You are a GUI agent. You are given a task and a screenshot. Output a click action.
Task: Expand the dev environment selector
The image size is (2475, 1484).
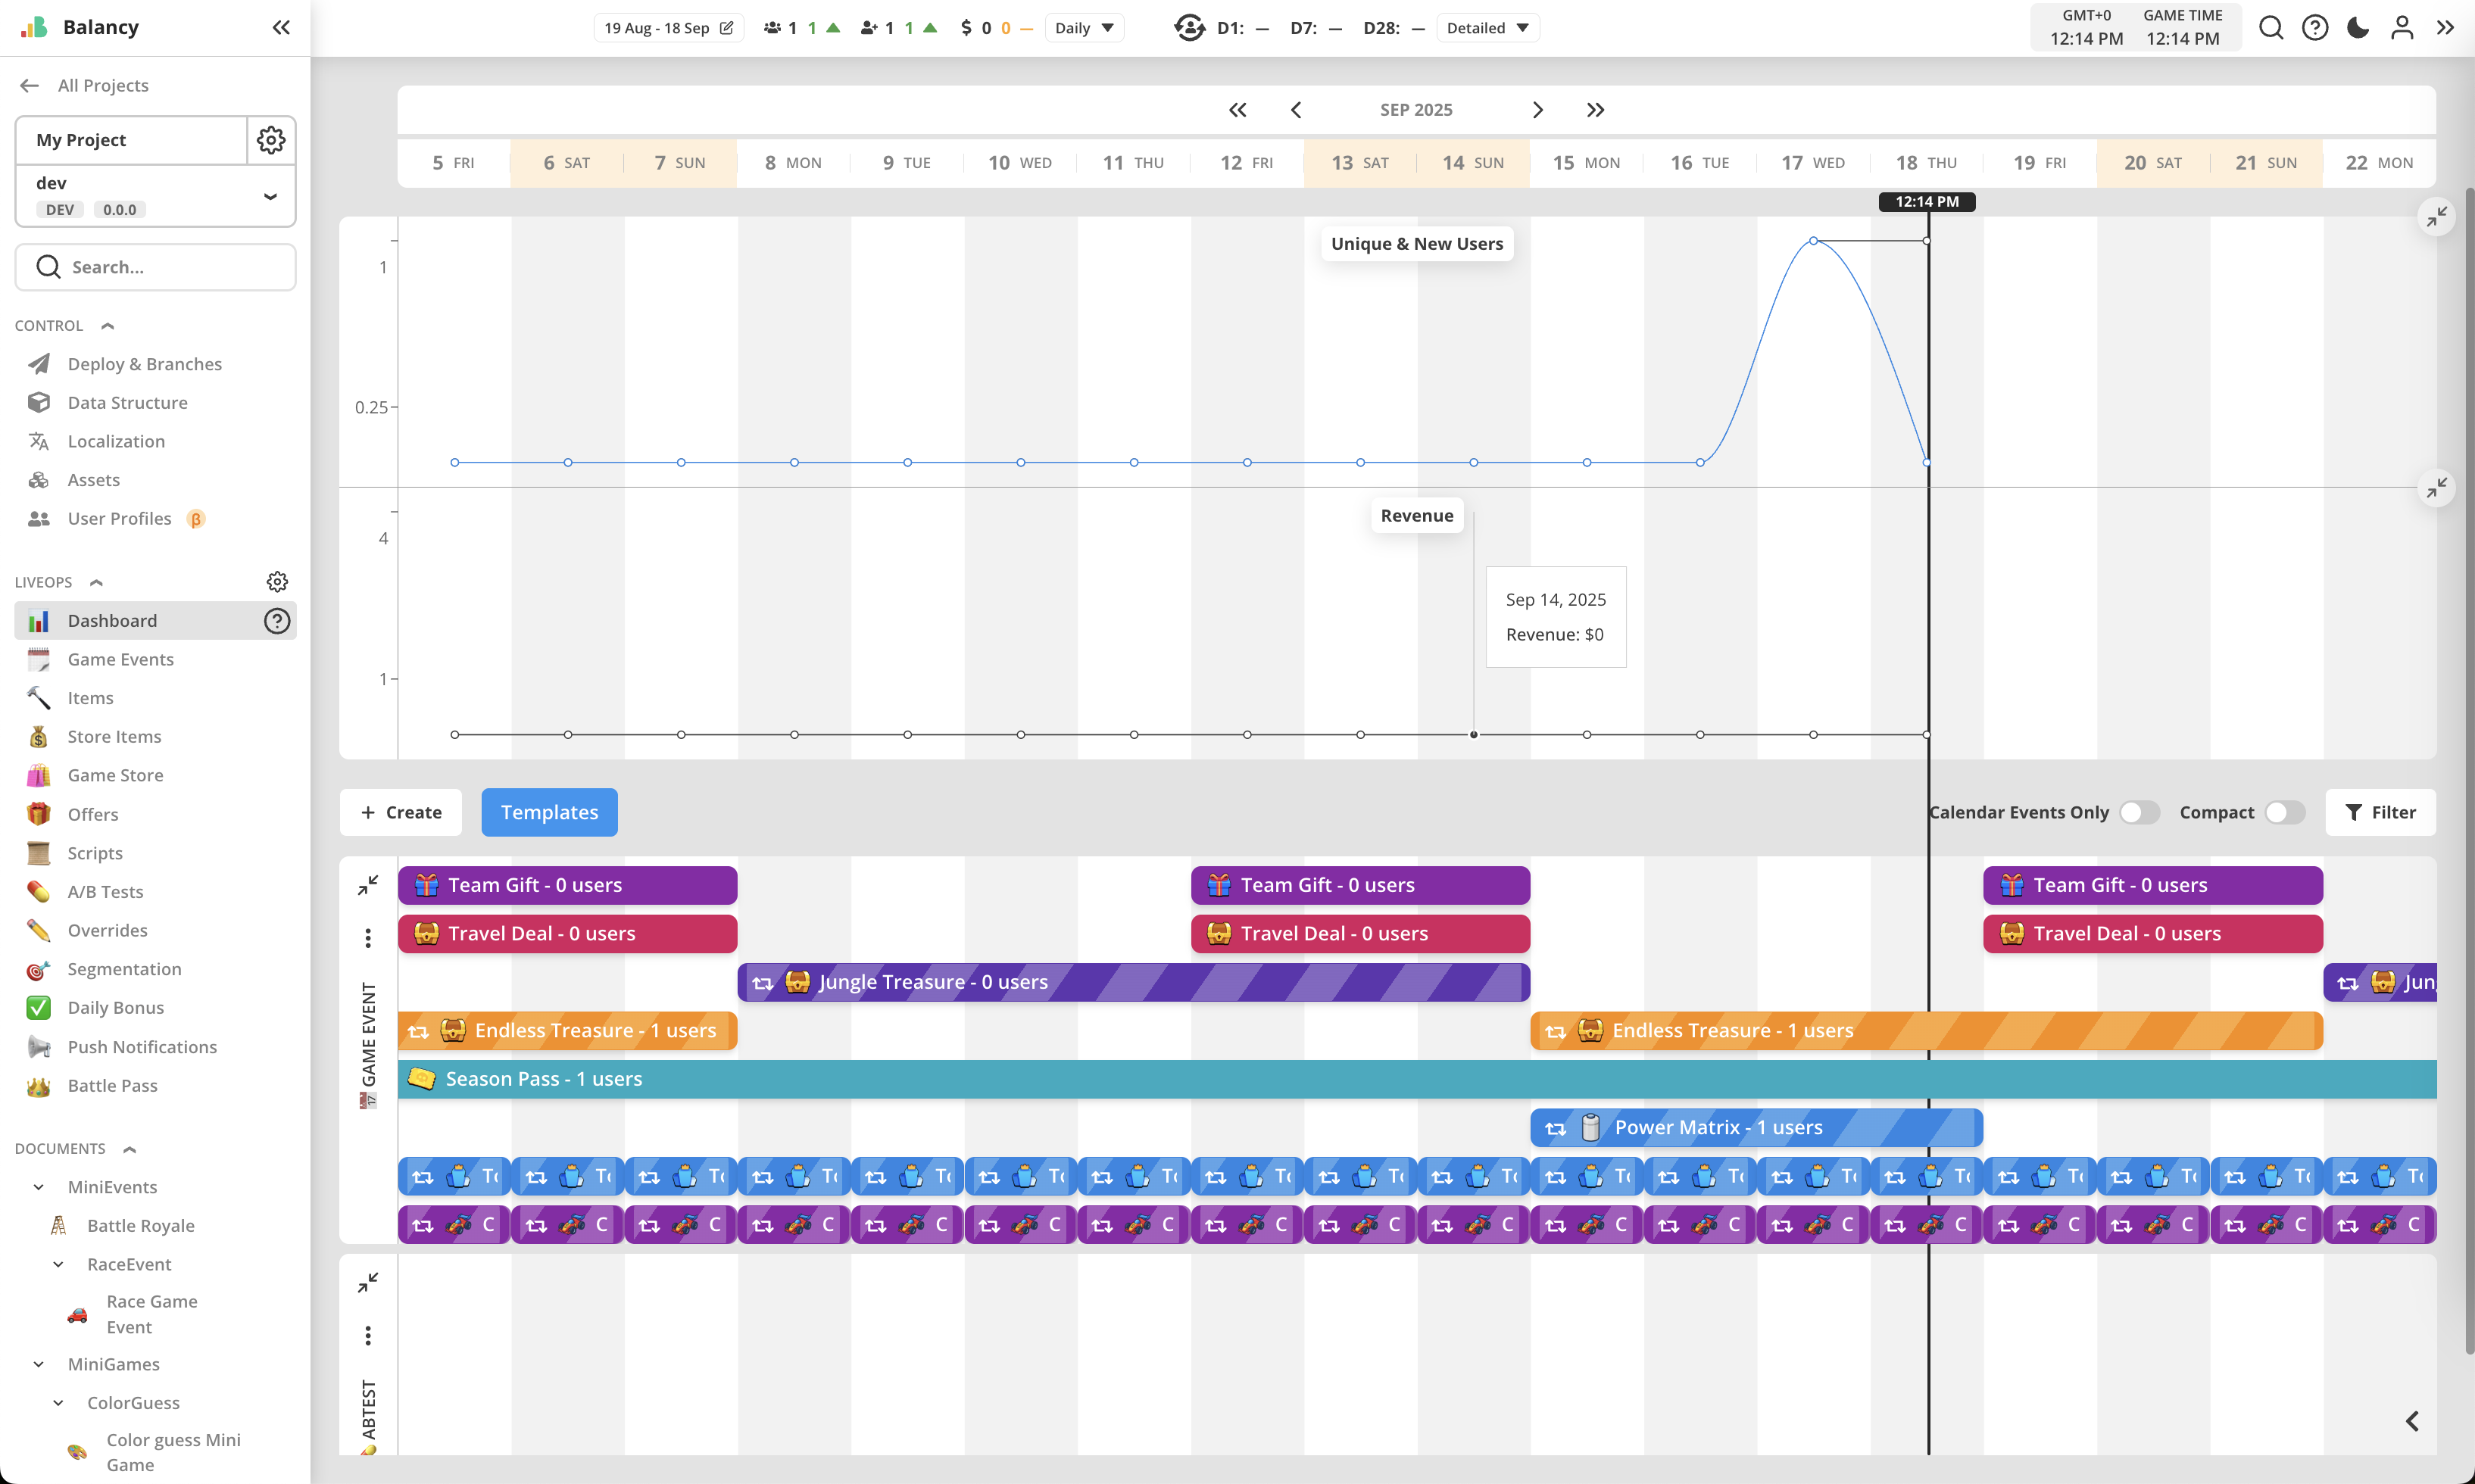click(x=270, y=196)
